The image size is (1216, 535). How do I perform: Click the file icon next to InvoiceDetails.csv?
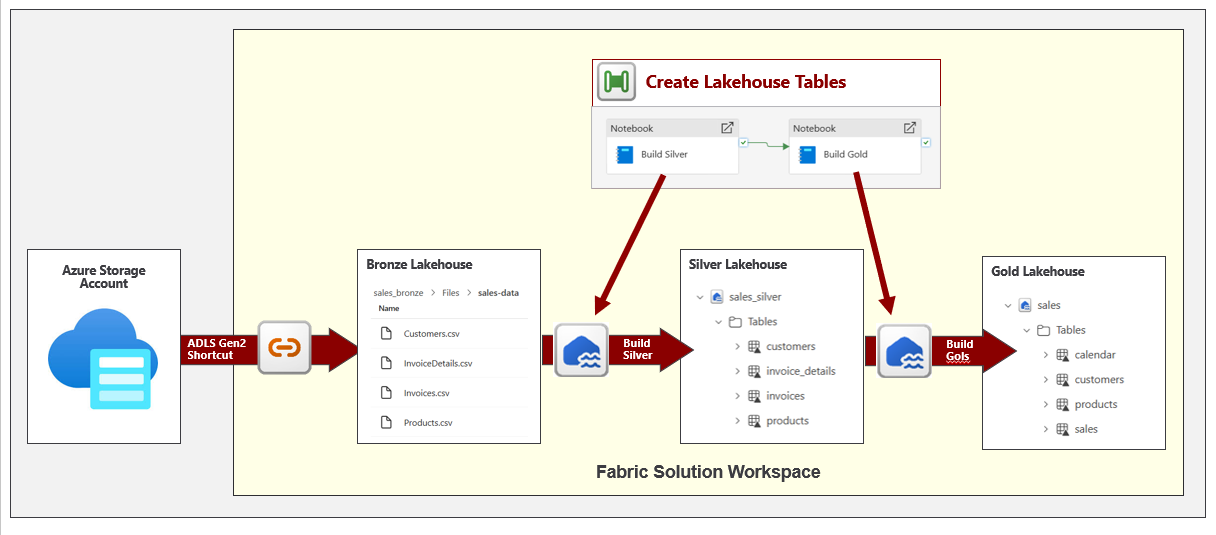[x=385, y=363]
